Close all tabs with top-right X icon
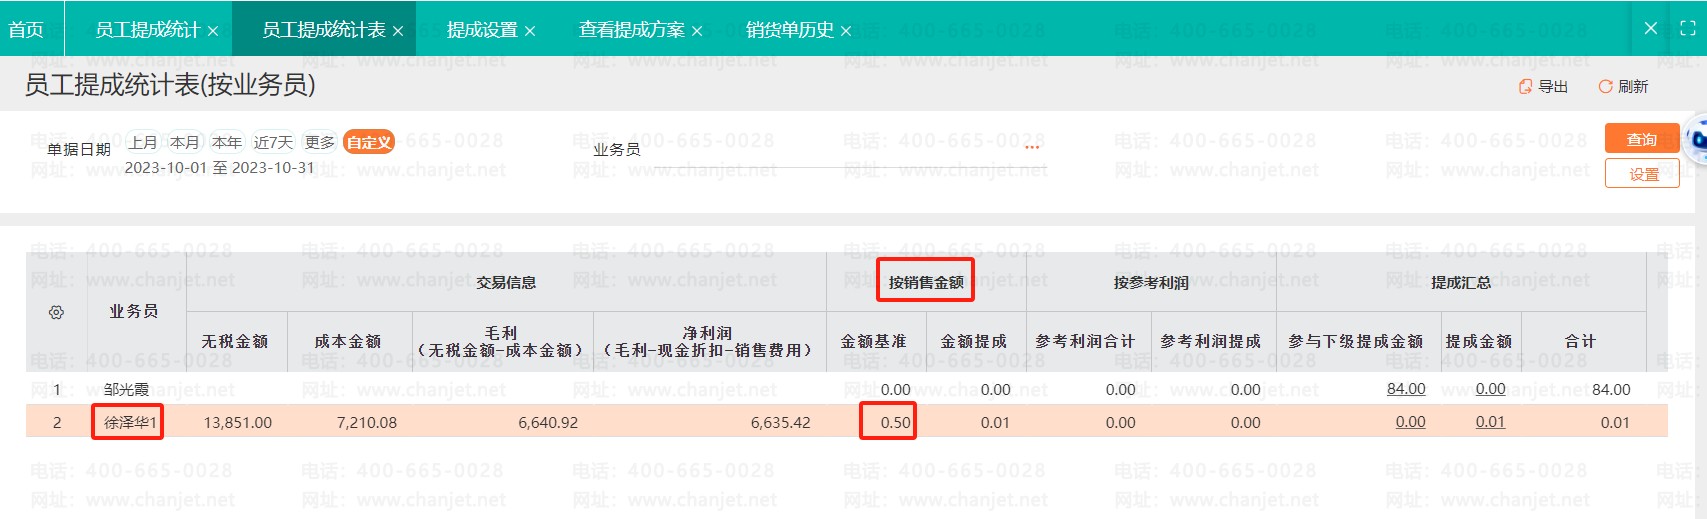The height and width of the screenshot is (519, 1707). (x=1651, y=29)
